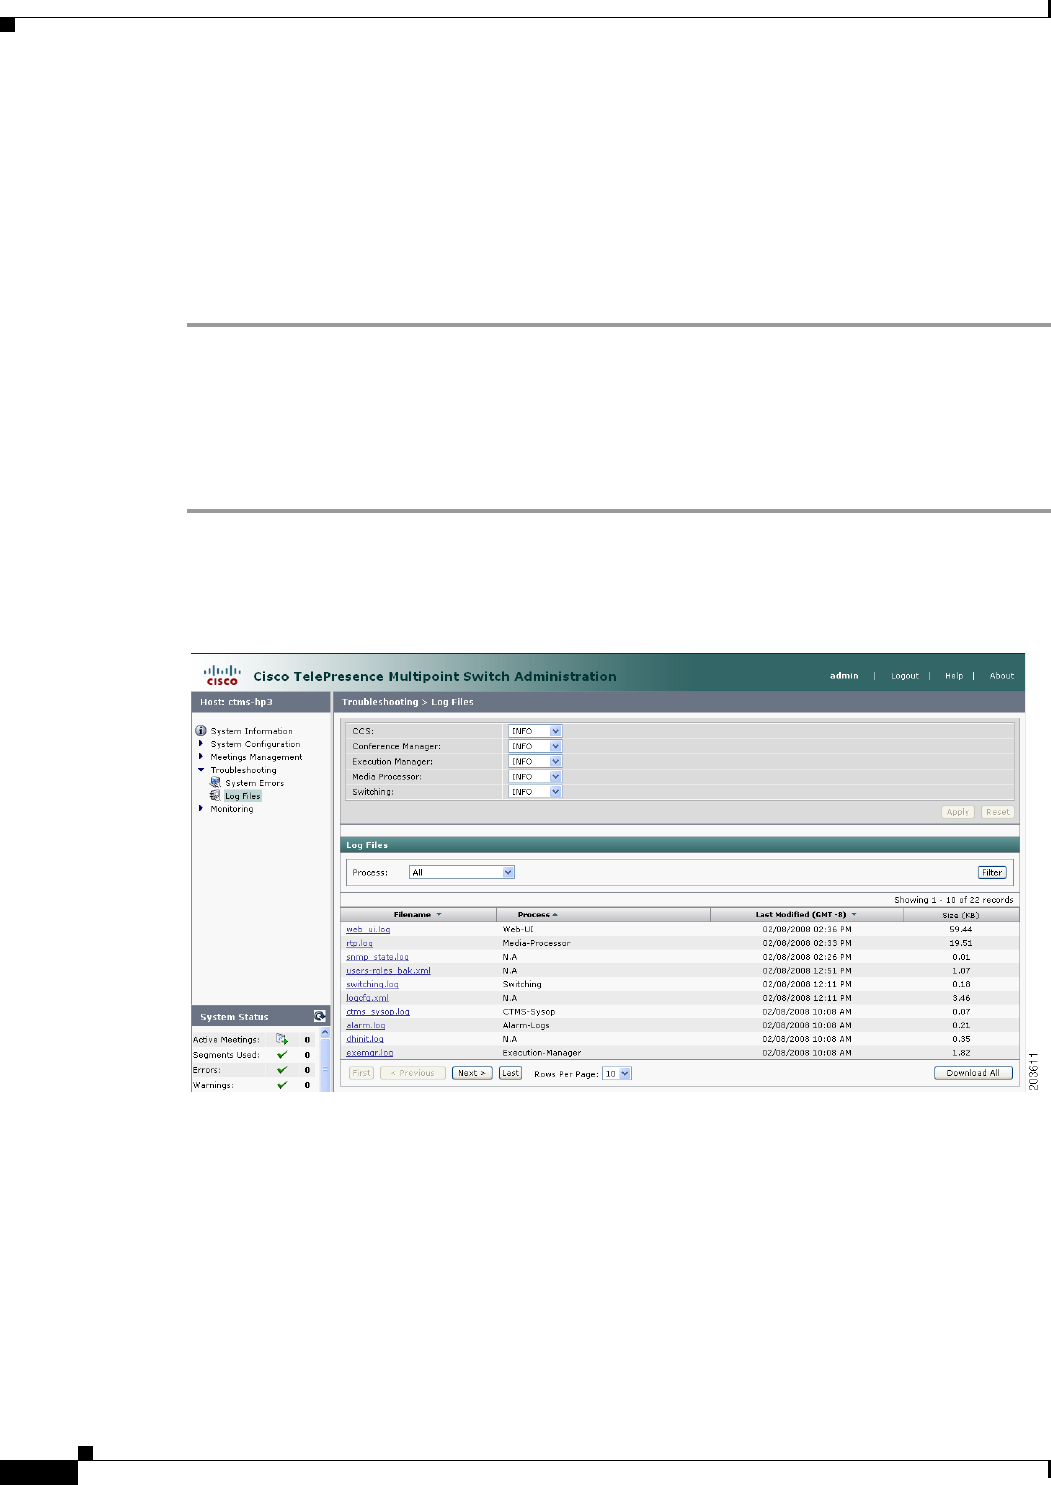This screenshot has width=1051, height=1485.
Task: Open rtp.log file link
Action: (359, 943)
